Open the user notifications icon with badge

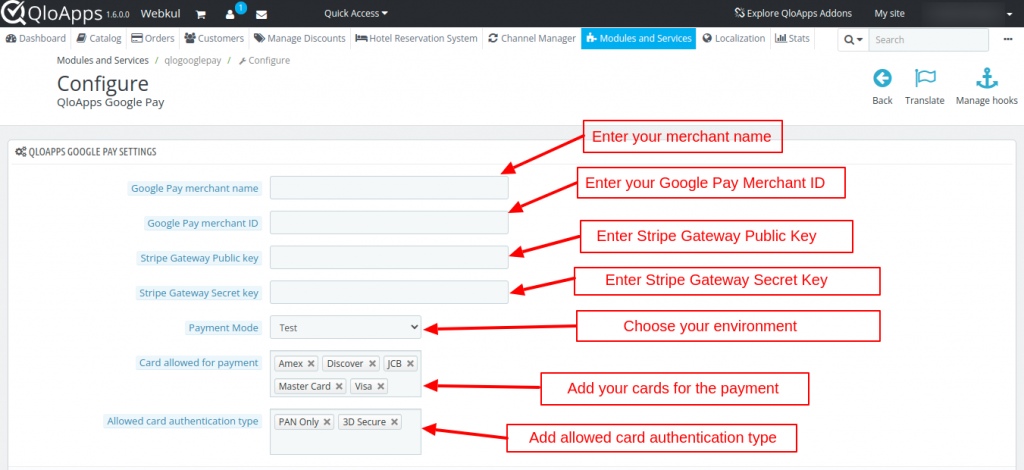[231, 13]
